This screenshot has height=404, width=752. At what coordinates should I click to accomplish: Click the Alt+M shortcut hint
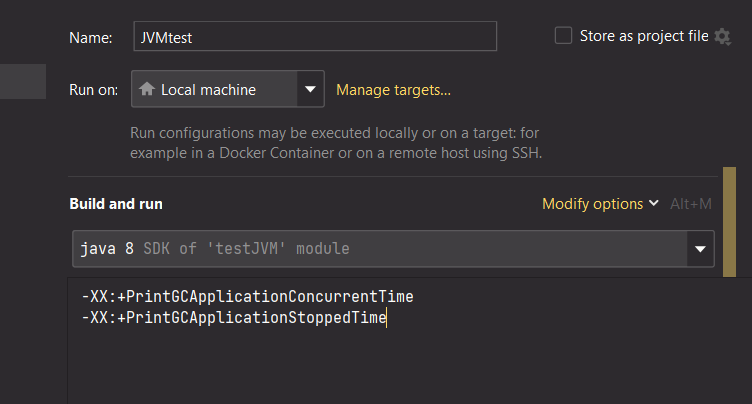(690, 204)
